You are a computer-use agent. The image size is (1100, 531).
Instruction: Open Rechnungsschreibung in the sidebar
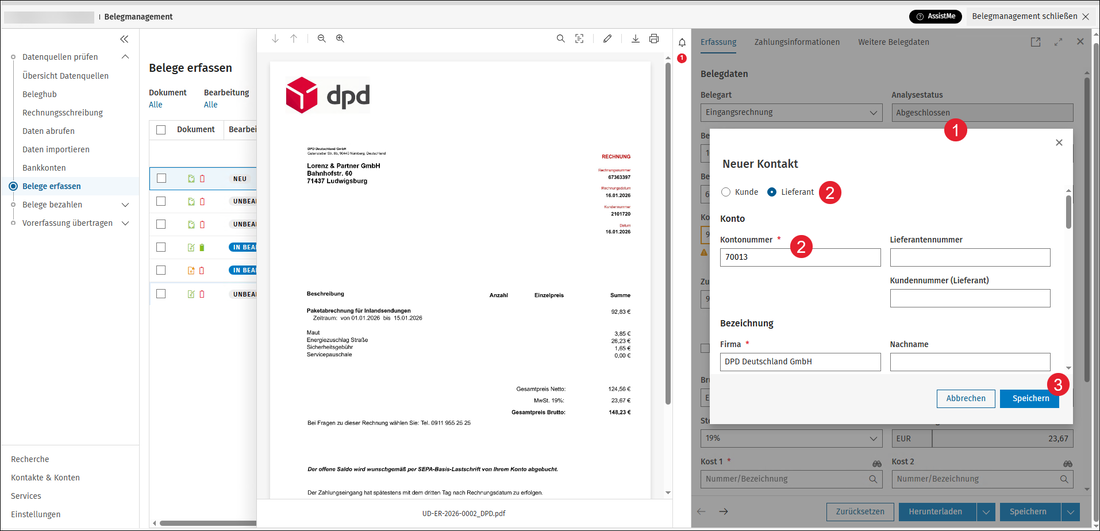pyautogui.click(x=62, y=112)
